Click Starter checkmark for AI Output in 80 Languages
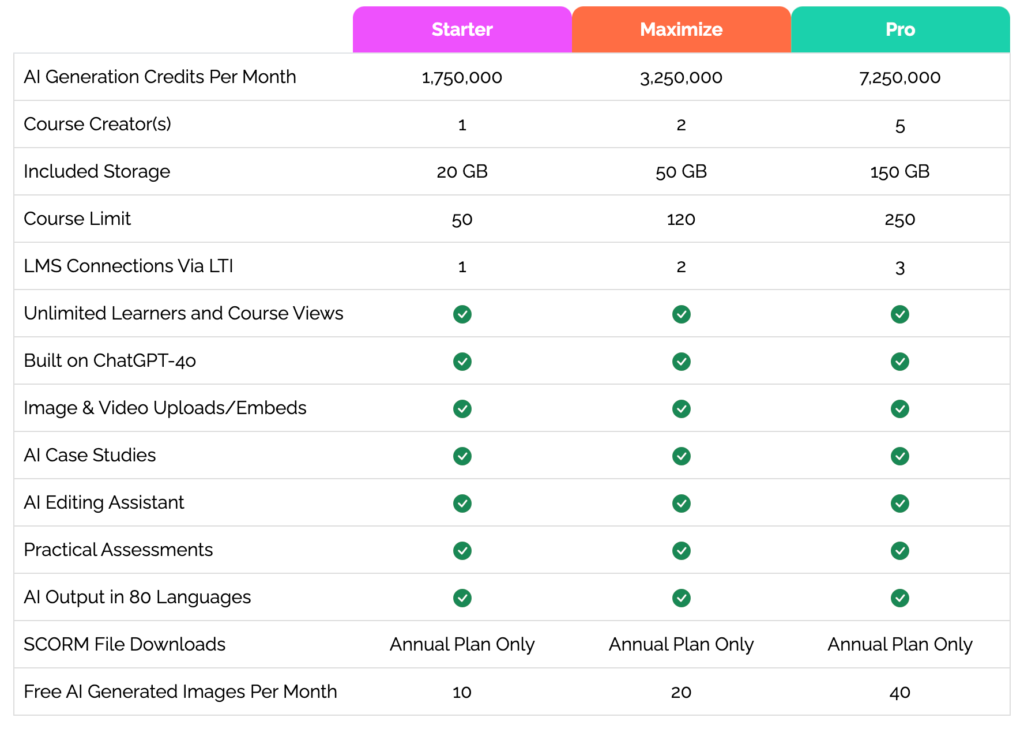Image resolution: width=1024 pixels, height=729 pixels. (462, 598)
